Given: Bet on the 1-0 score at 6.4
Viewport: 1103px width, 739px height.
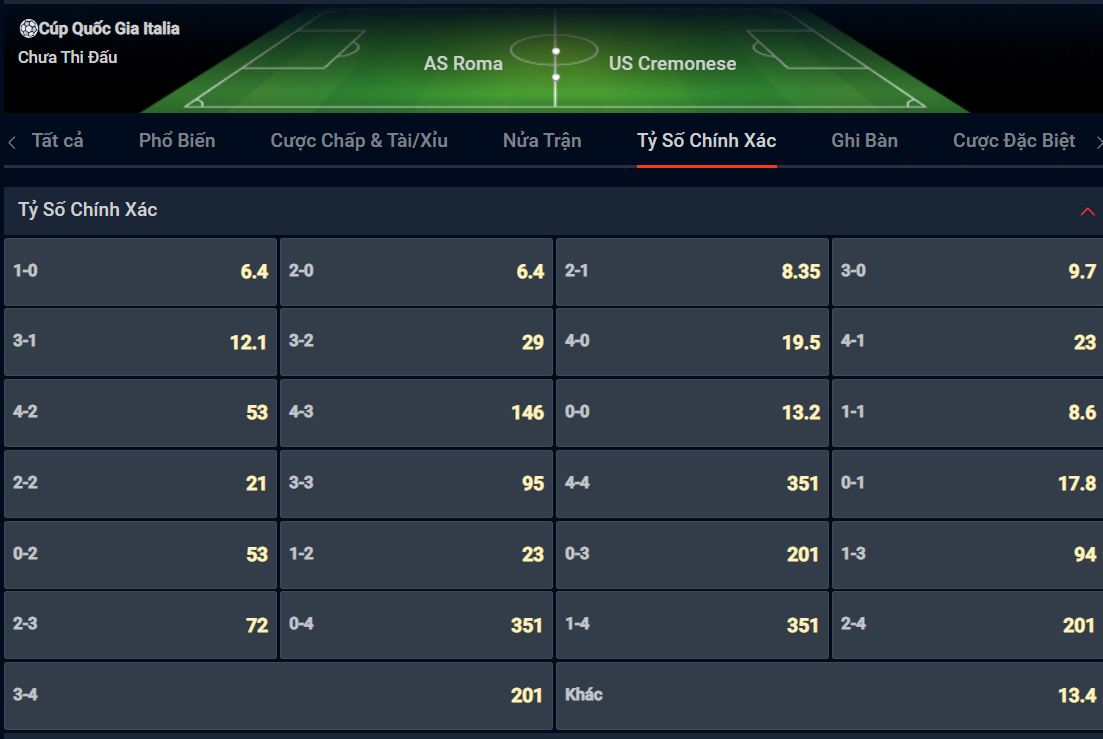Looking at the screenshot, I should pos(141,272).
